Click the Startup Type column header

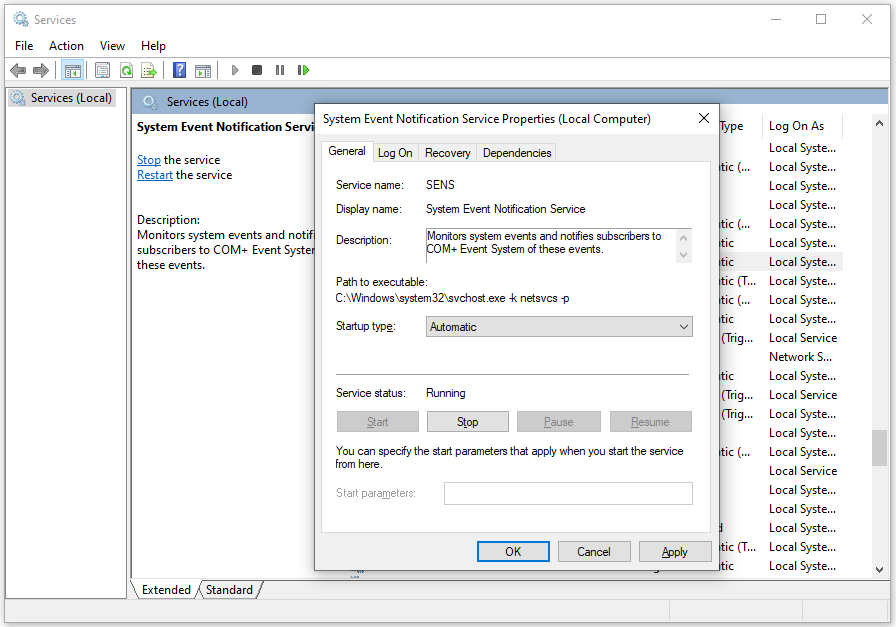coord(739,126)
